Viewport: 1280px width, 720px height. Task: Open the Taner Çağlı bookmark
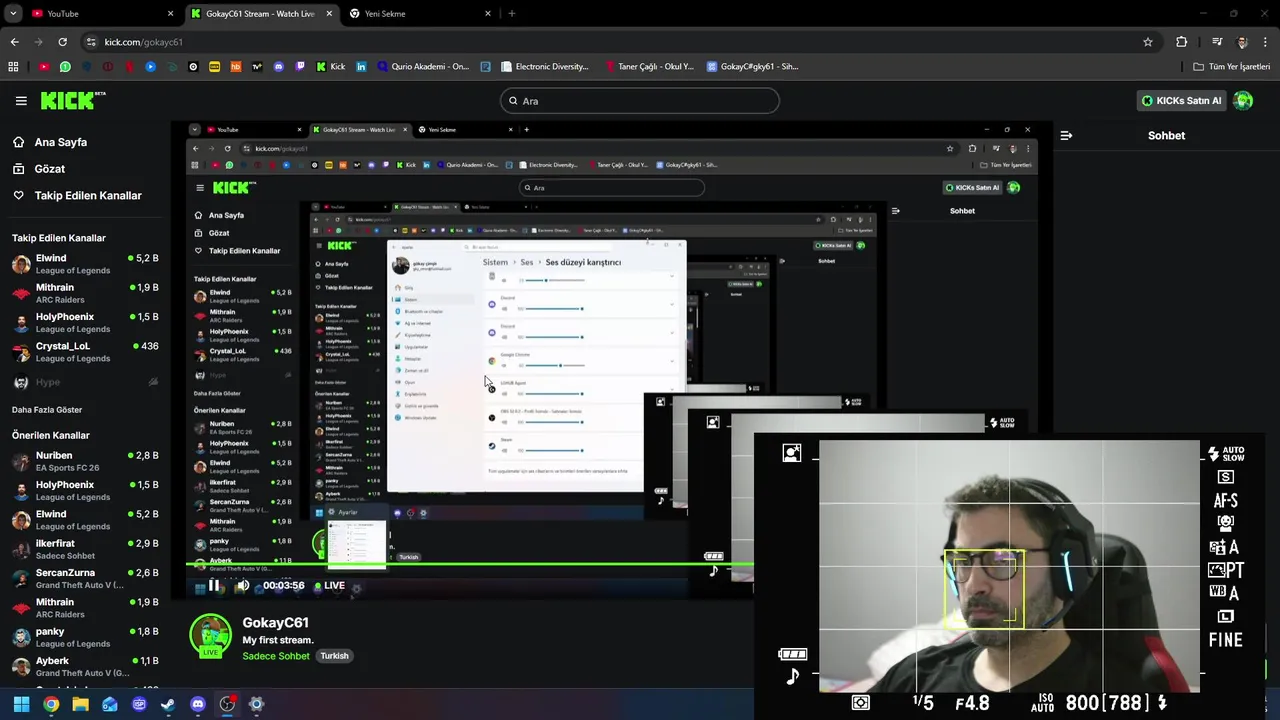[650, 67]
